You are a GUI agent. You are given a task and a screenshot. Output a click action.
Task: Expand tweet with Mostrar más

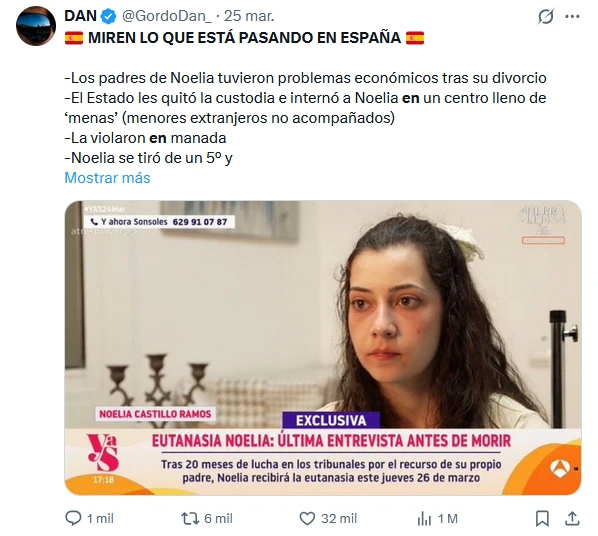tap(108, 178)
